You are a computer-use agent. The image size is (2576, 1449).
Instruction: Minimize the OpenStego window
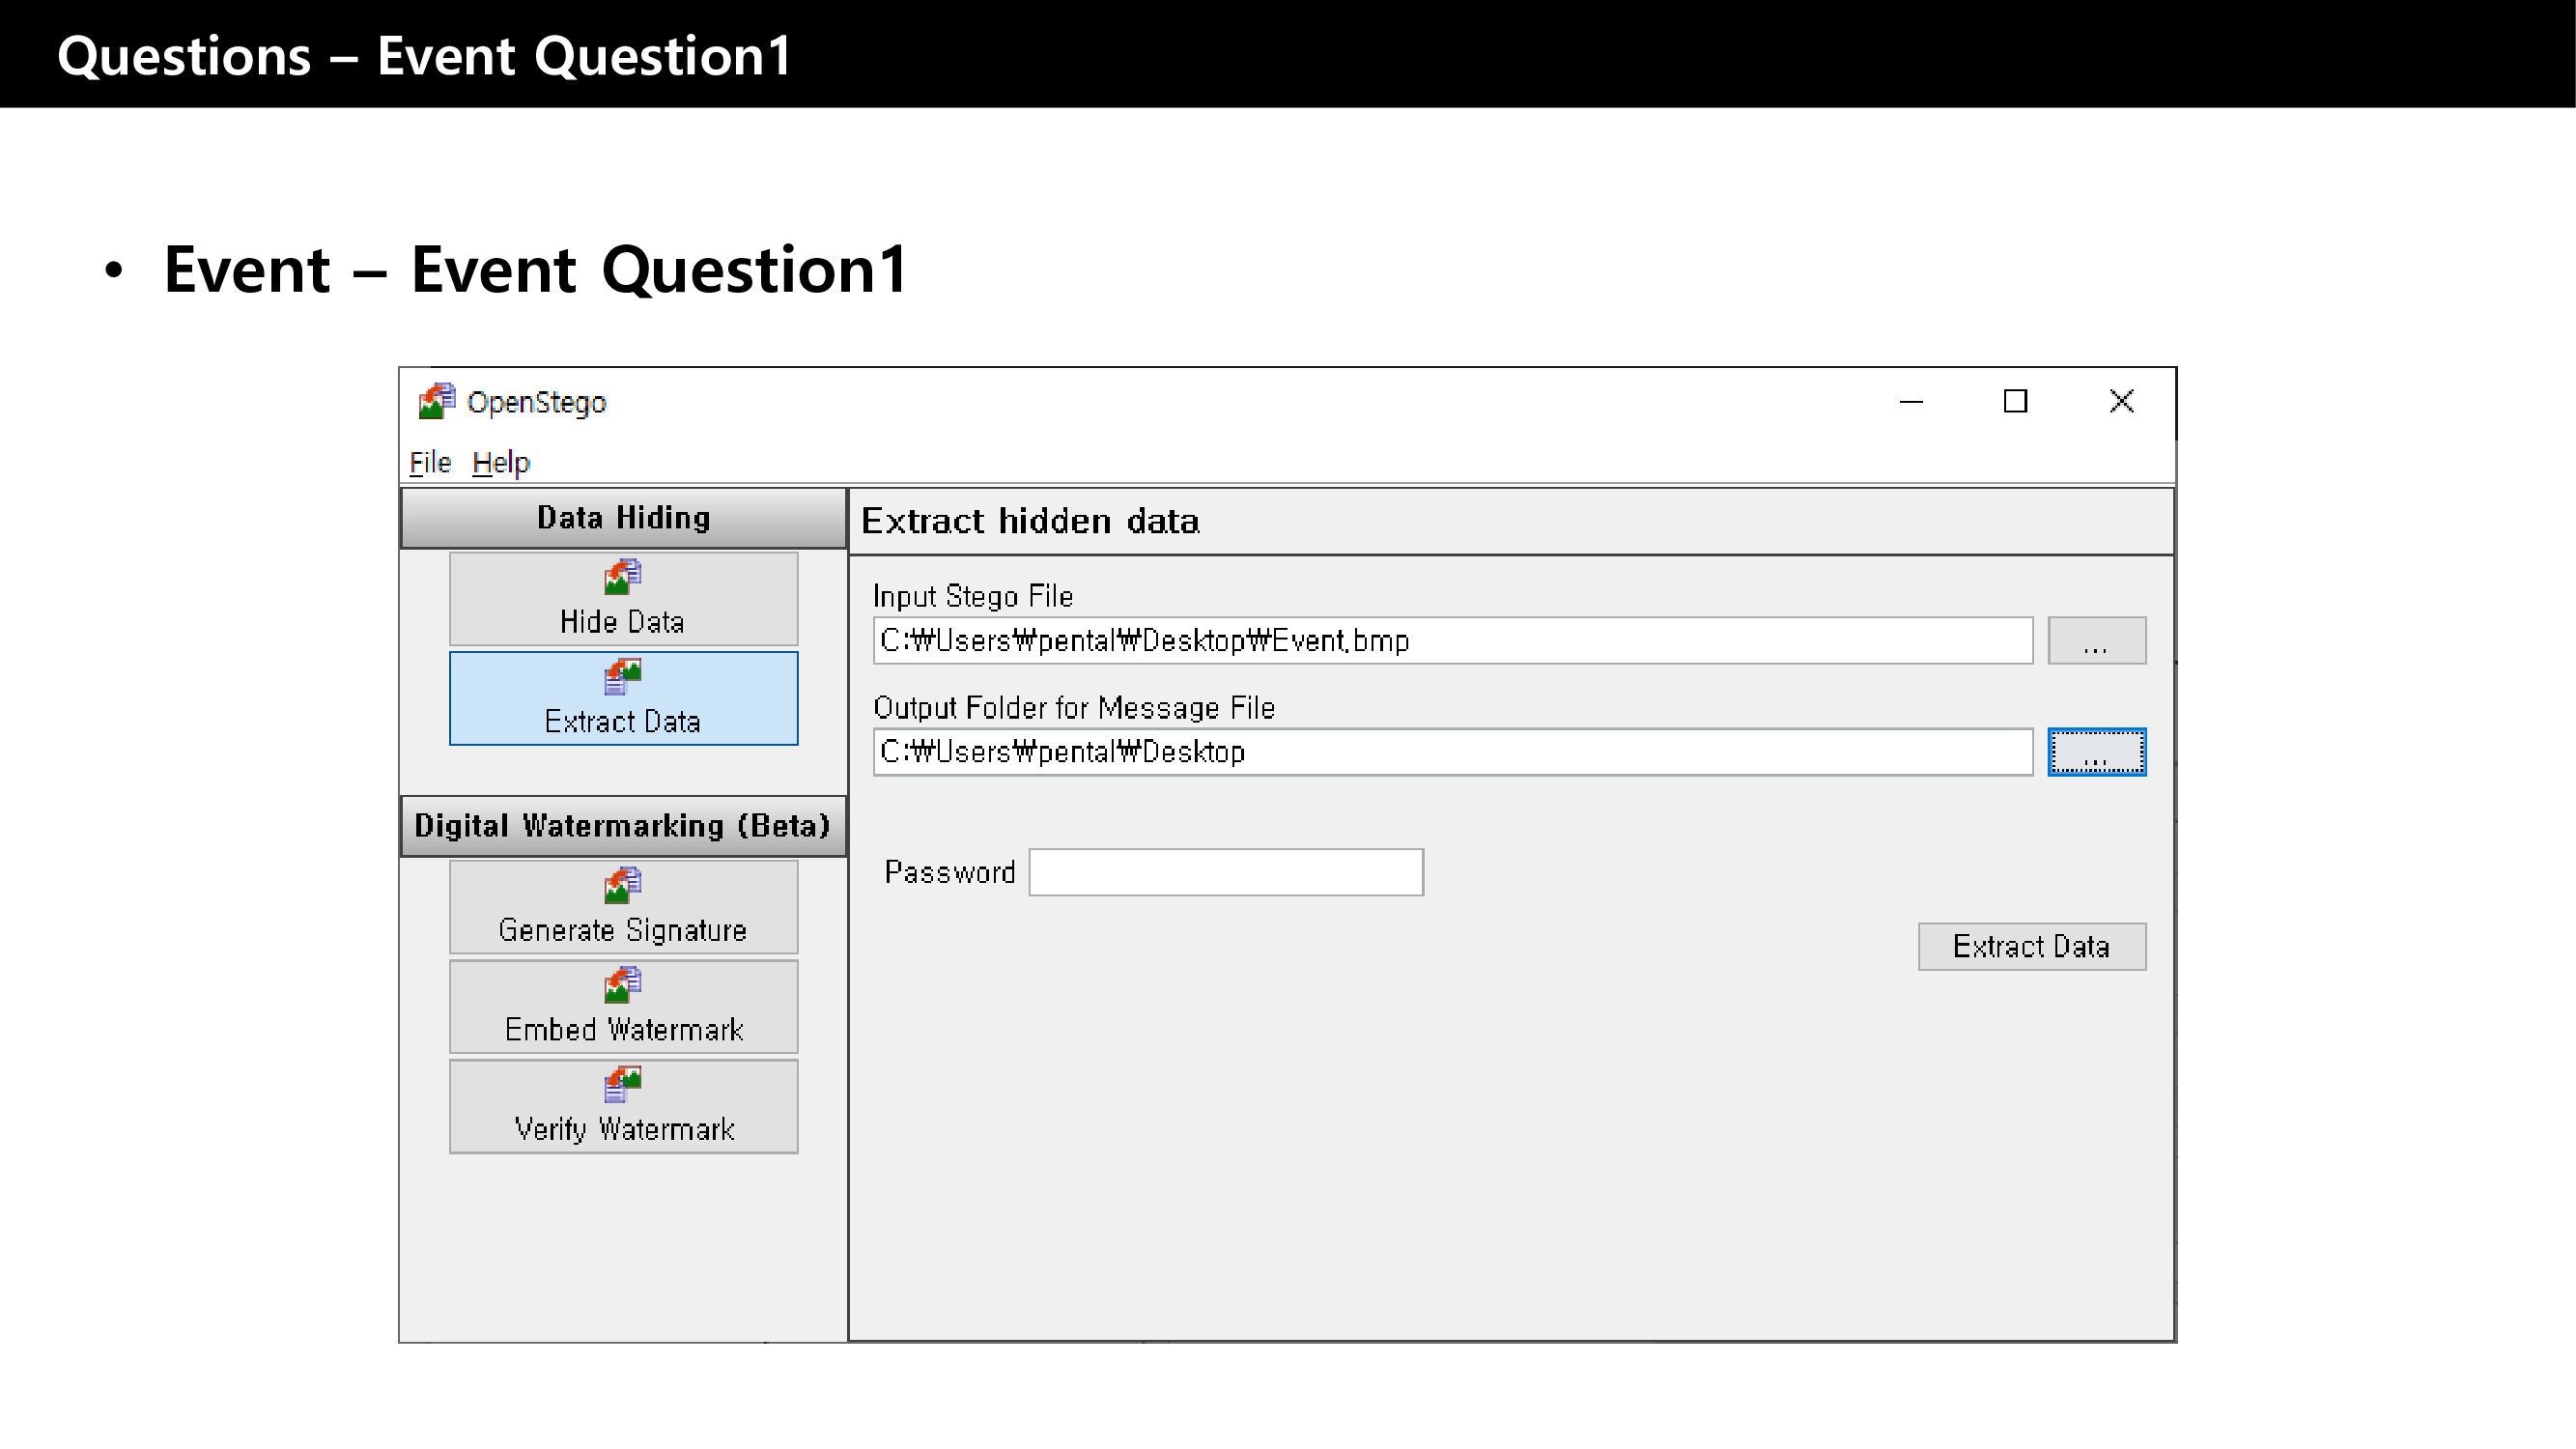point(1911,401)
